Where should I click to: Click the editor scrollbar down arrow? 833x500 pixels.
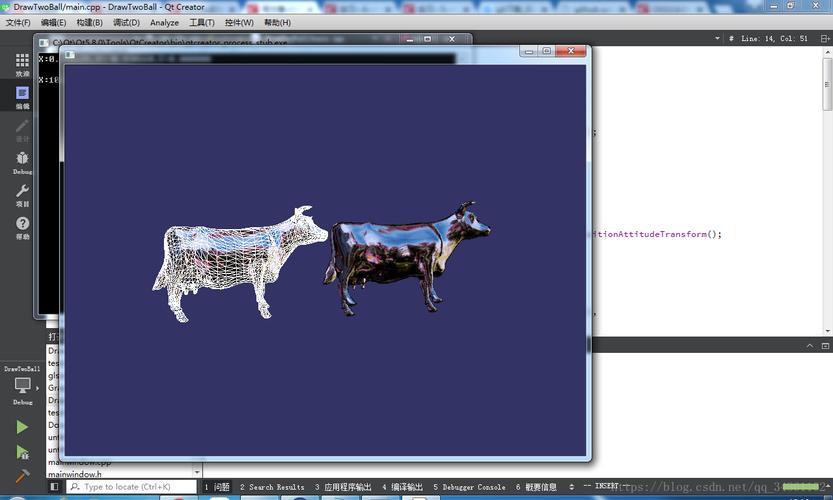click(x=827, y=330)
